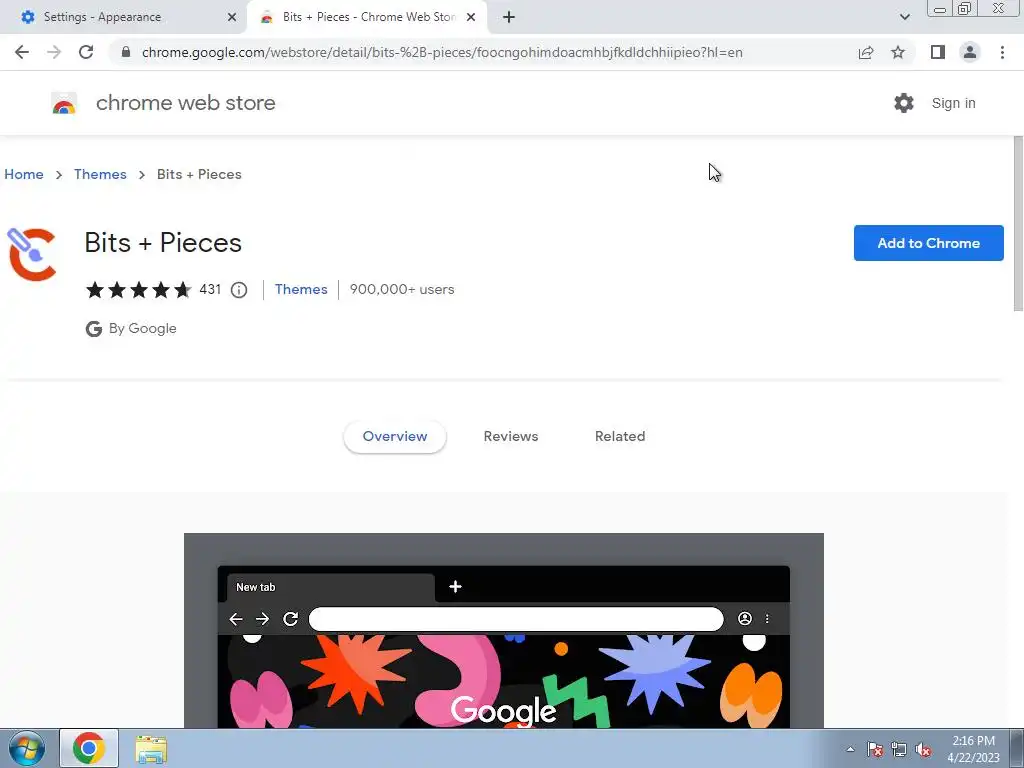Viewport: 1024px width, 768px height.
Task: Open web store settings gear
Action: [x=904, y=103]
